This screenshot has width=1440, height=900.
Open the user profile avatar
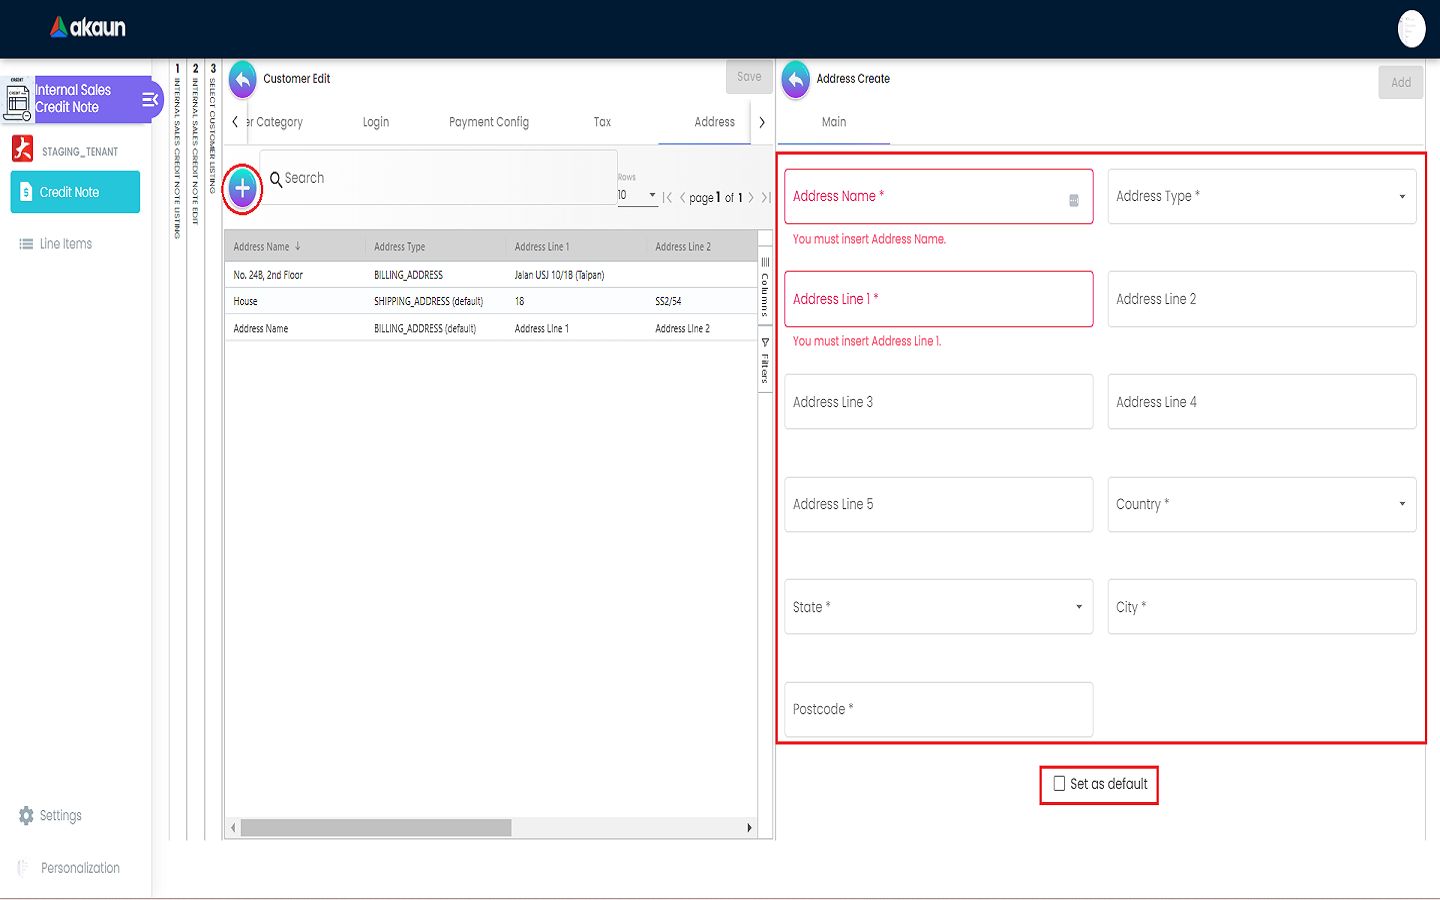pyautogui.click(x=1411, y=29)
